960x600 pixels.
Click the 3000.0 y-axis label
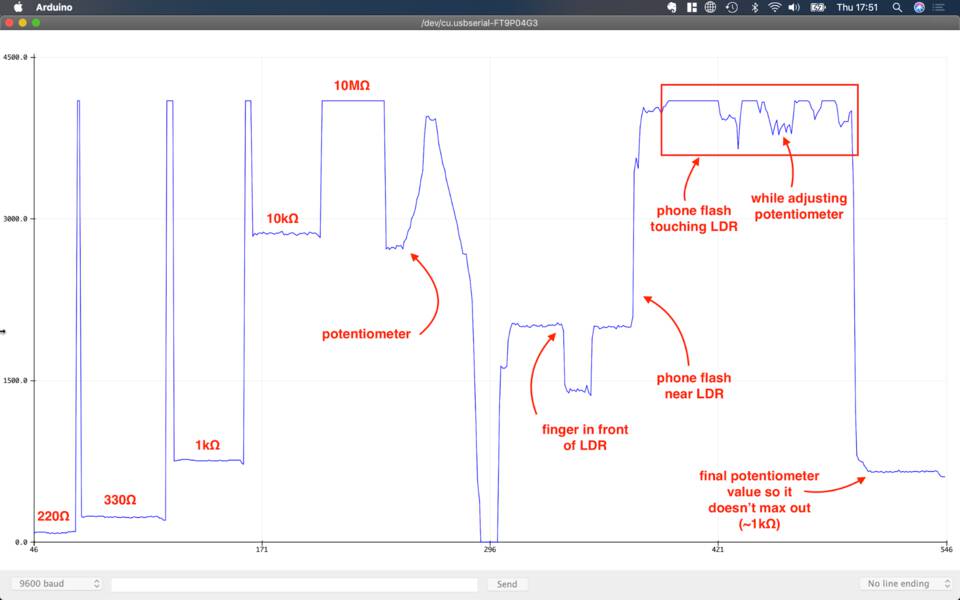15,219
